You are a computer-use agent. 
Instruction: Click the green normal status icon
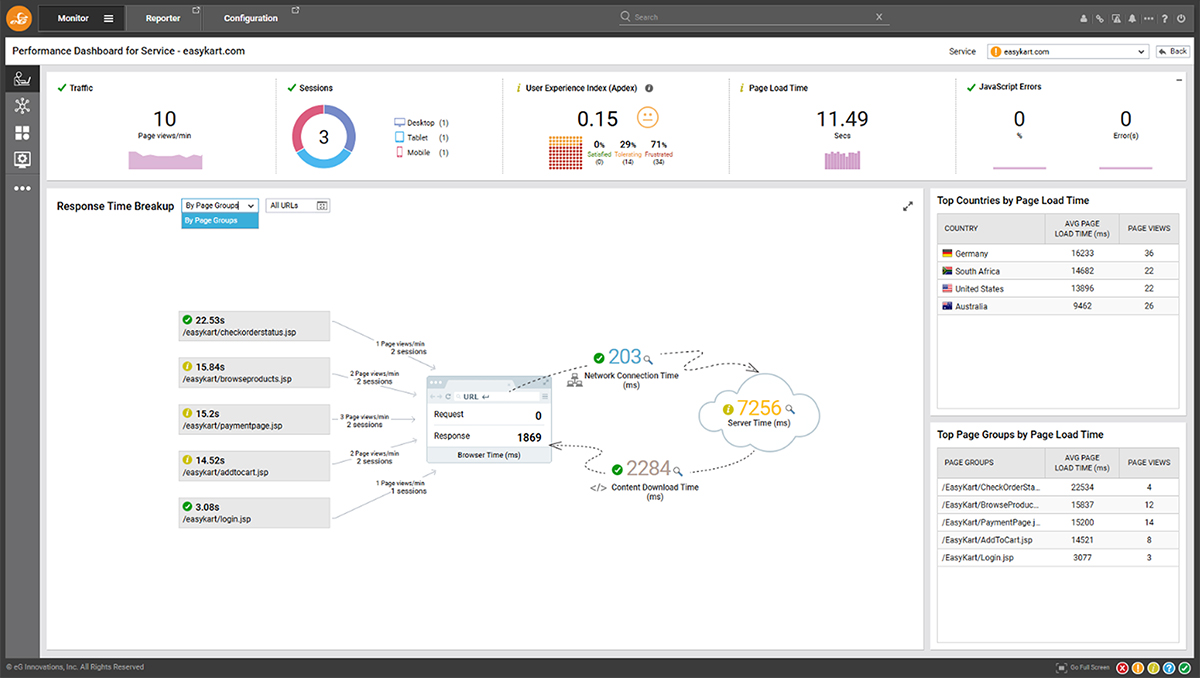(x=1186, y=667)
